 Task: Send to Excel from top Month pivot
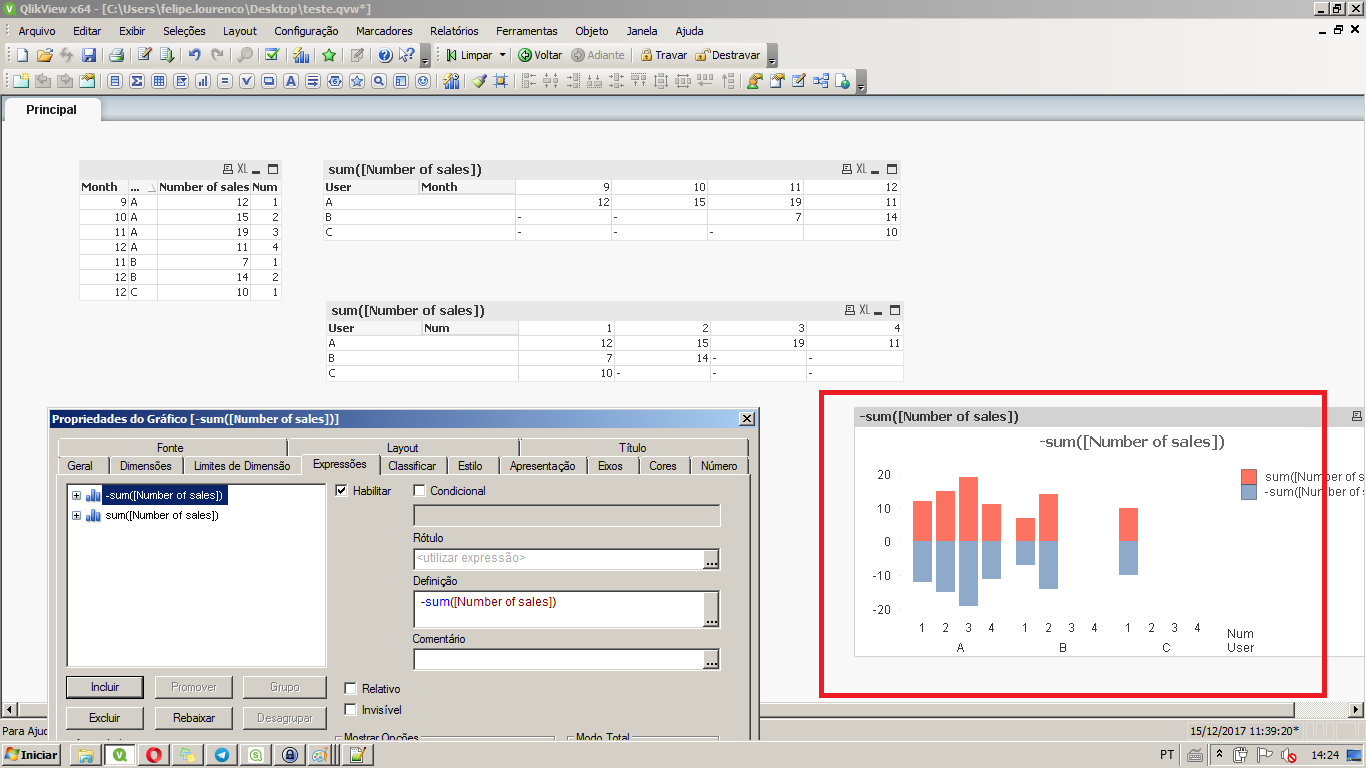tap(861, 169)
